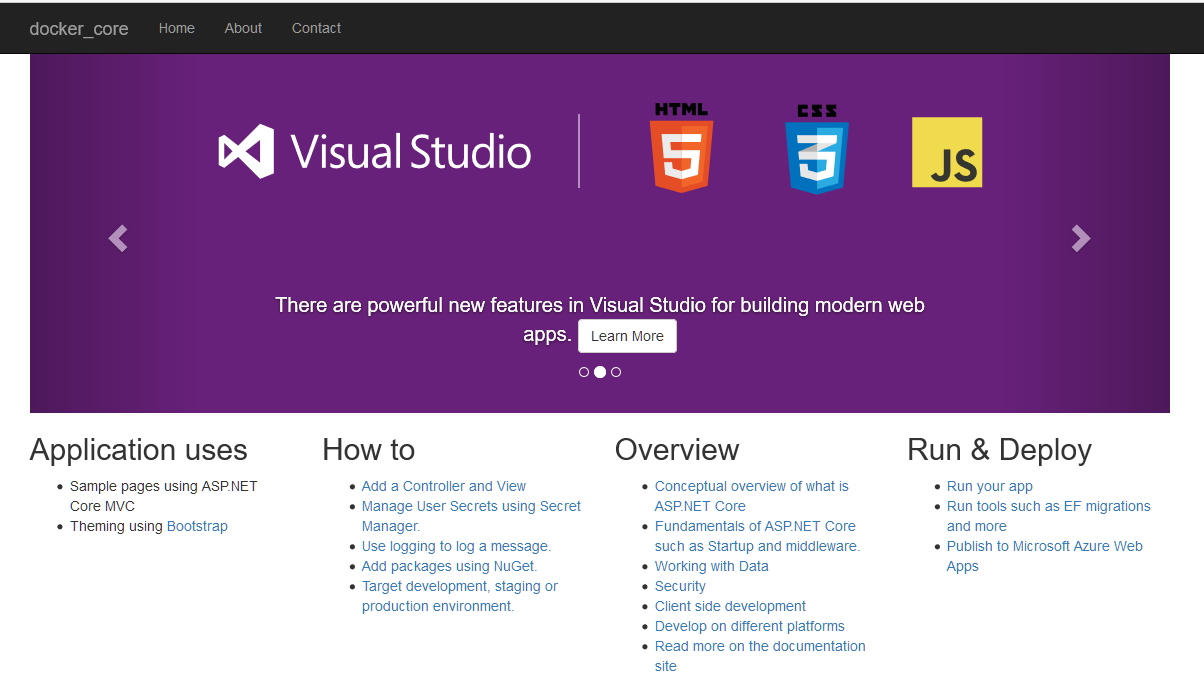Click the 'Overview' heading
This screenshot has height=679, width=1204.
pos(677,450)
